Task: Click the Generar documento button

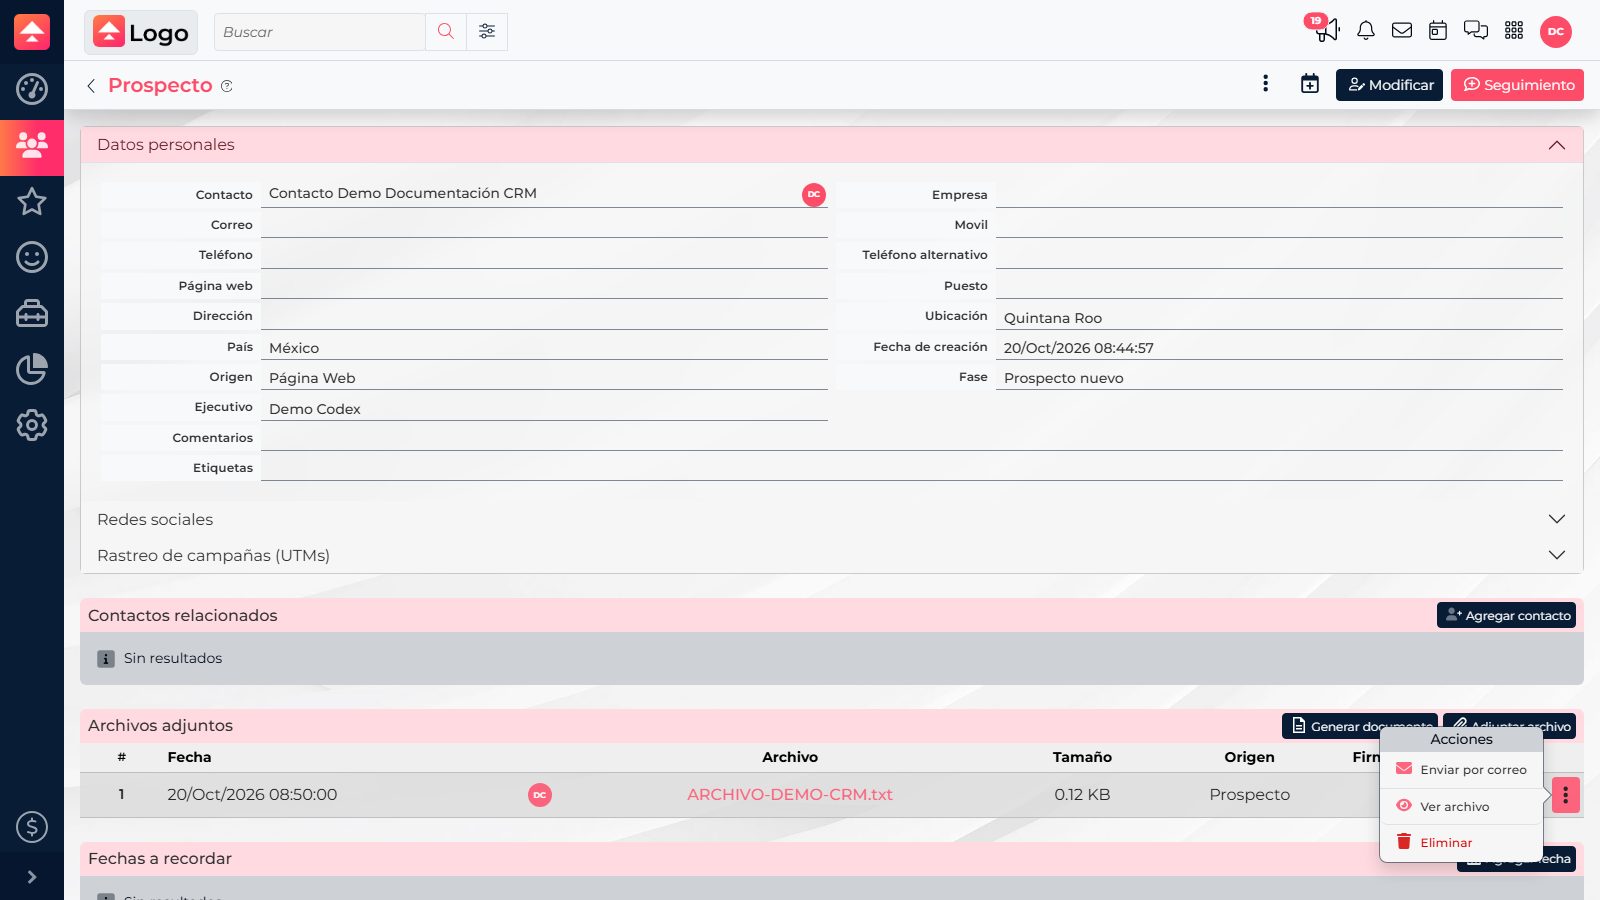Action: (1360, 726)
